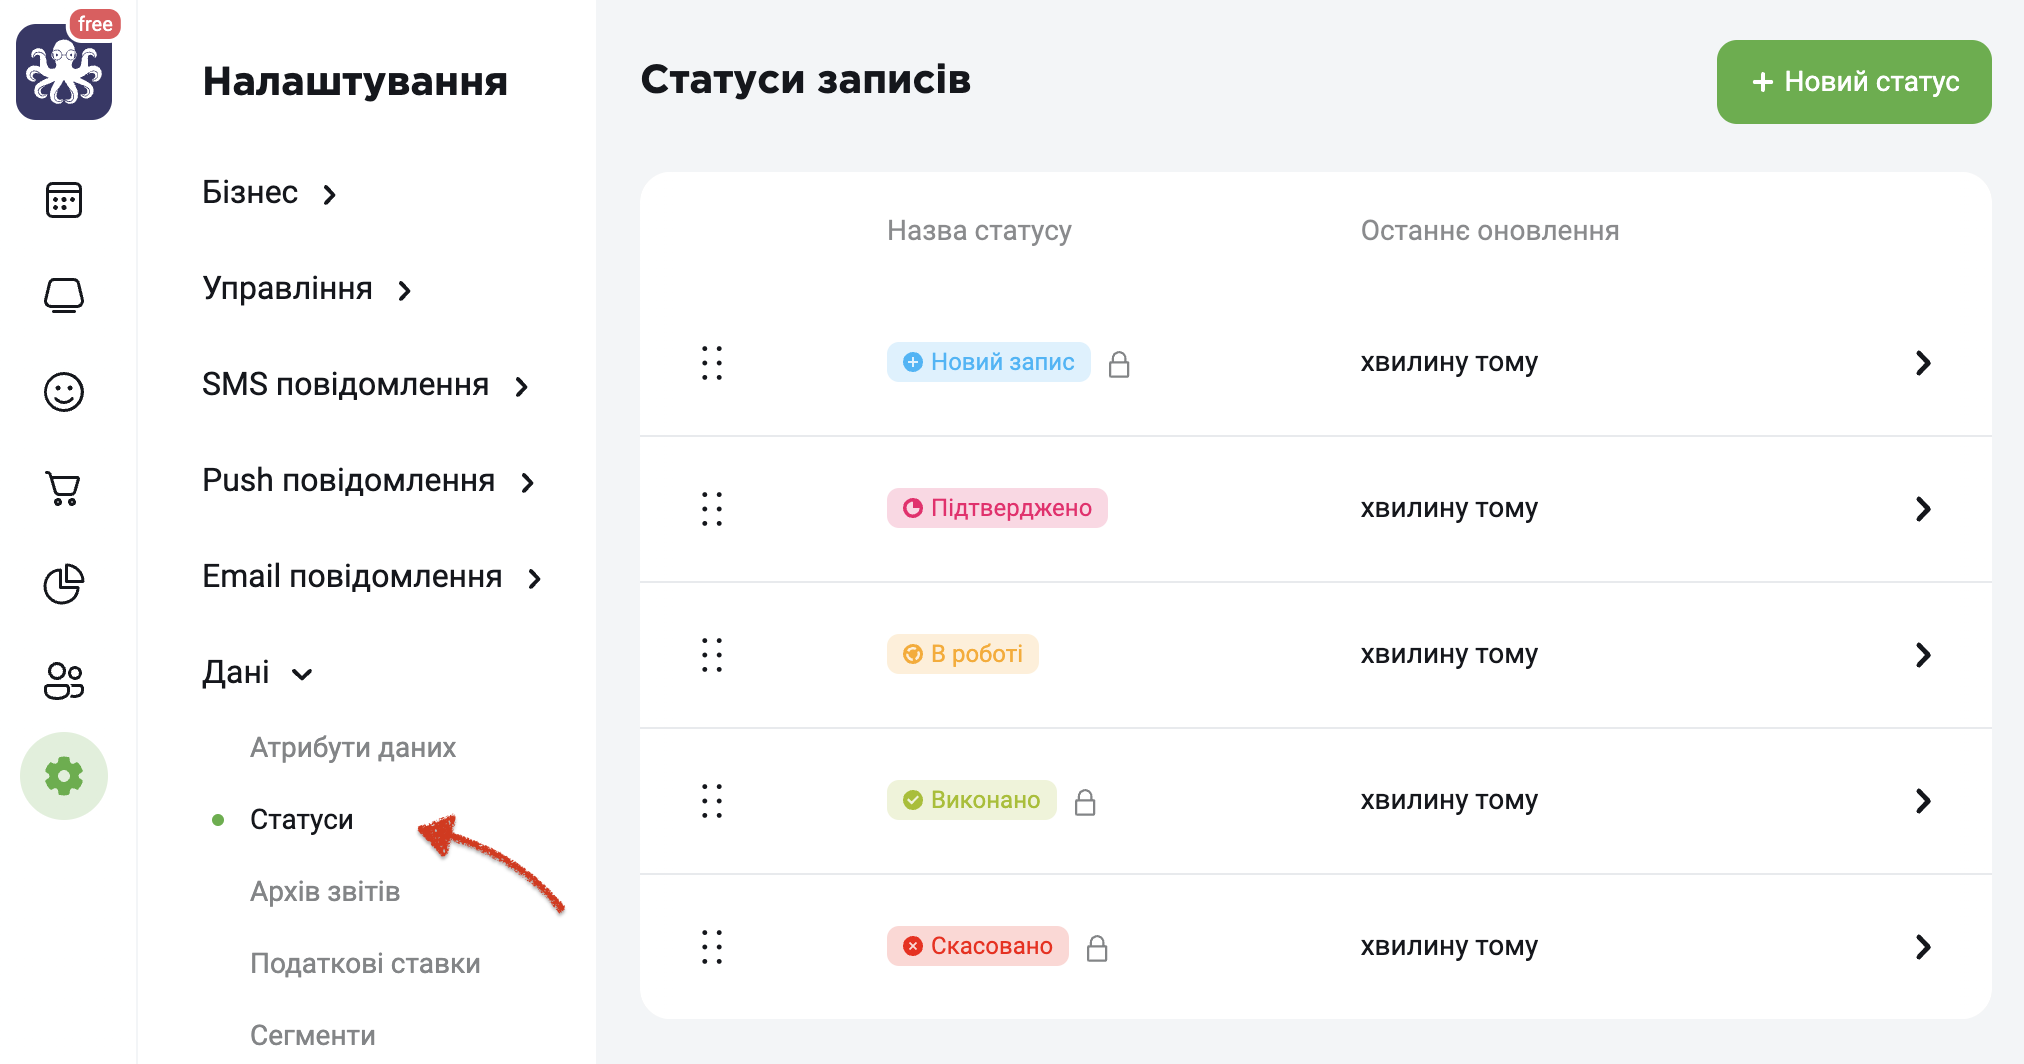Grab drag handle of В роботі row
Viewport: 2024px width, 1064px height.
(712, 655)
